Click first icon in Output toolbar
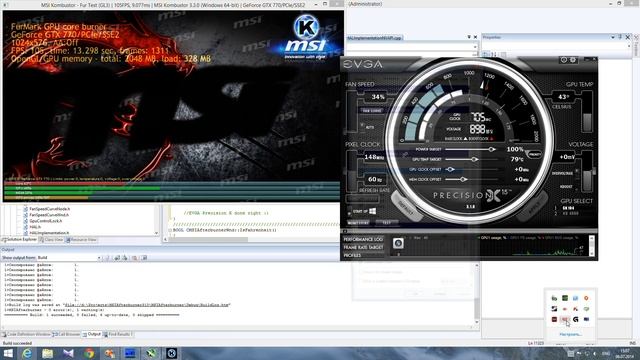Screen dimensions: 640x360 [108, 258]
